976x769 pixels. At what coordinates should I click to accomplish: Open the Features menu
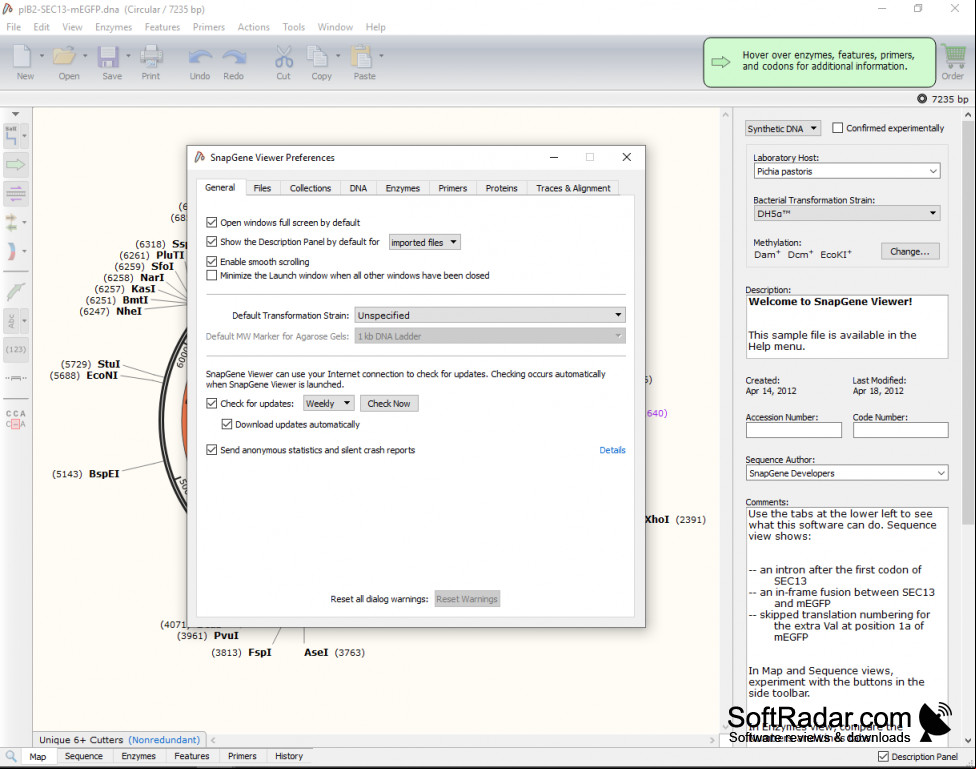pos(162,27)
